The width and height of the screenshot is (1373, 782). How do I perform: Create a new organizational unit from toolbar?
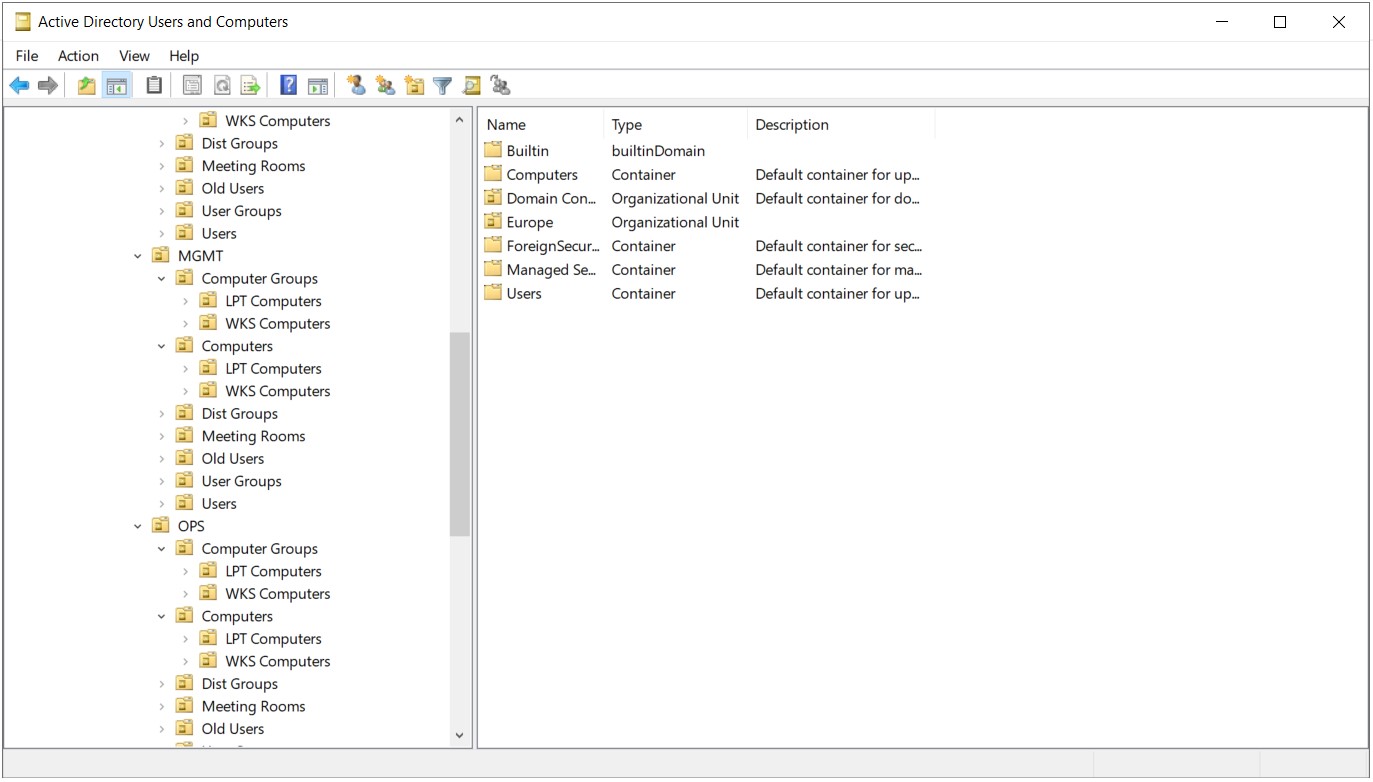[414, 86]
